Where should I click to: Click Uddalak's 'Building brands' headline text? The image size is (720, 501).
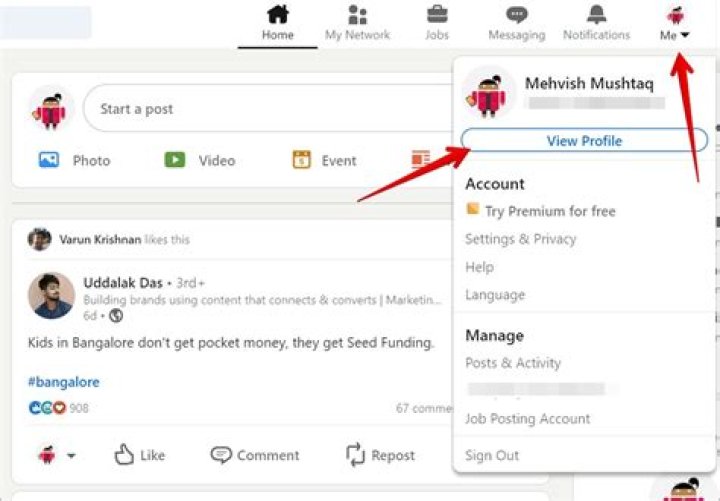(x=262, y=300)
